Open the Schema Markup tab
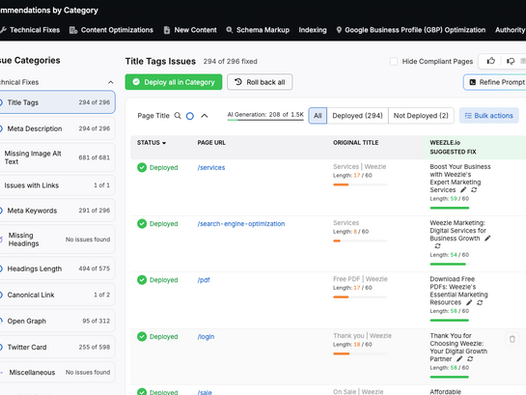Image resolution: width=526 pixels, height=395 pixels. point(258,30)
